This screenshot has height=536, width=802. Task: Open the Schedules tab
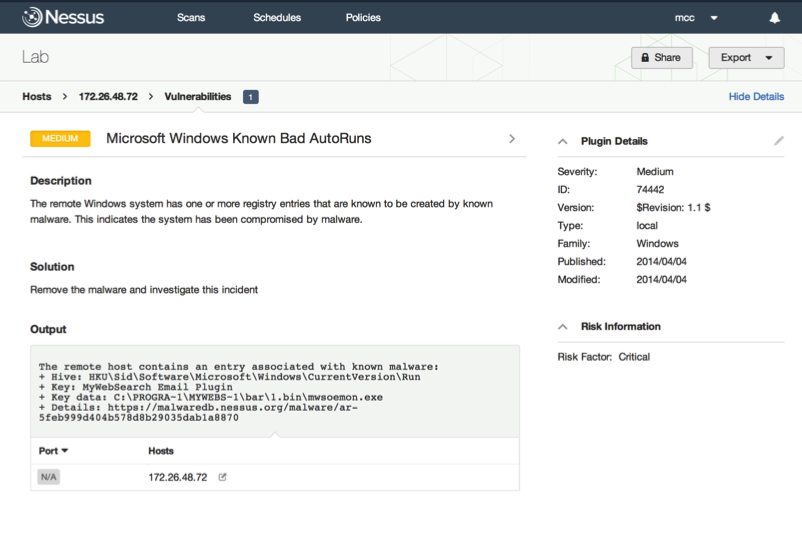[x=277, y=17]
